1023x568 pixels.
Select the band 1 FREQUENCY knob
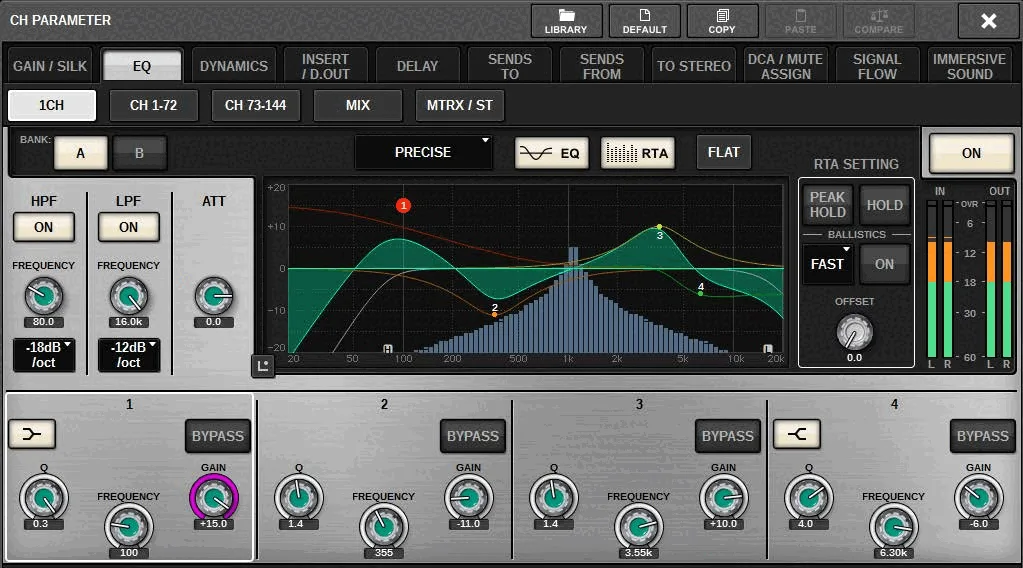point(129,528)
